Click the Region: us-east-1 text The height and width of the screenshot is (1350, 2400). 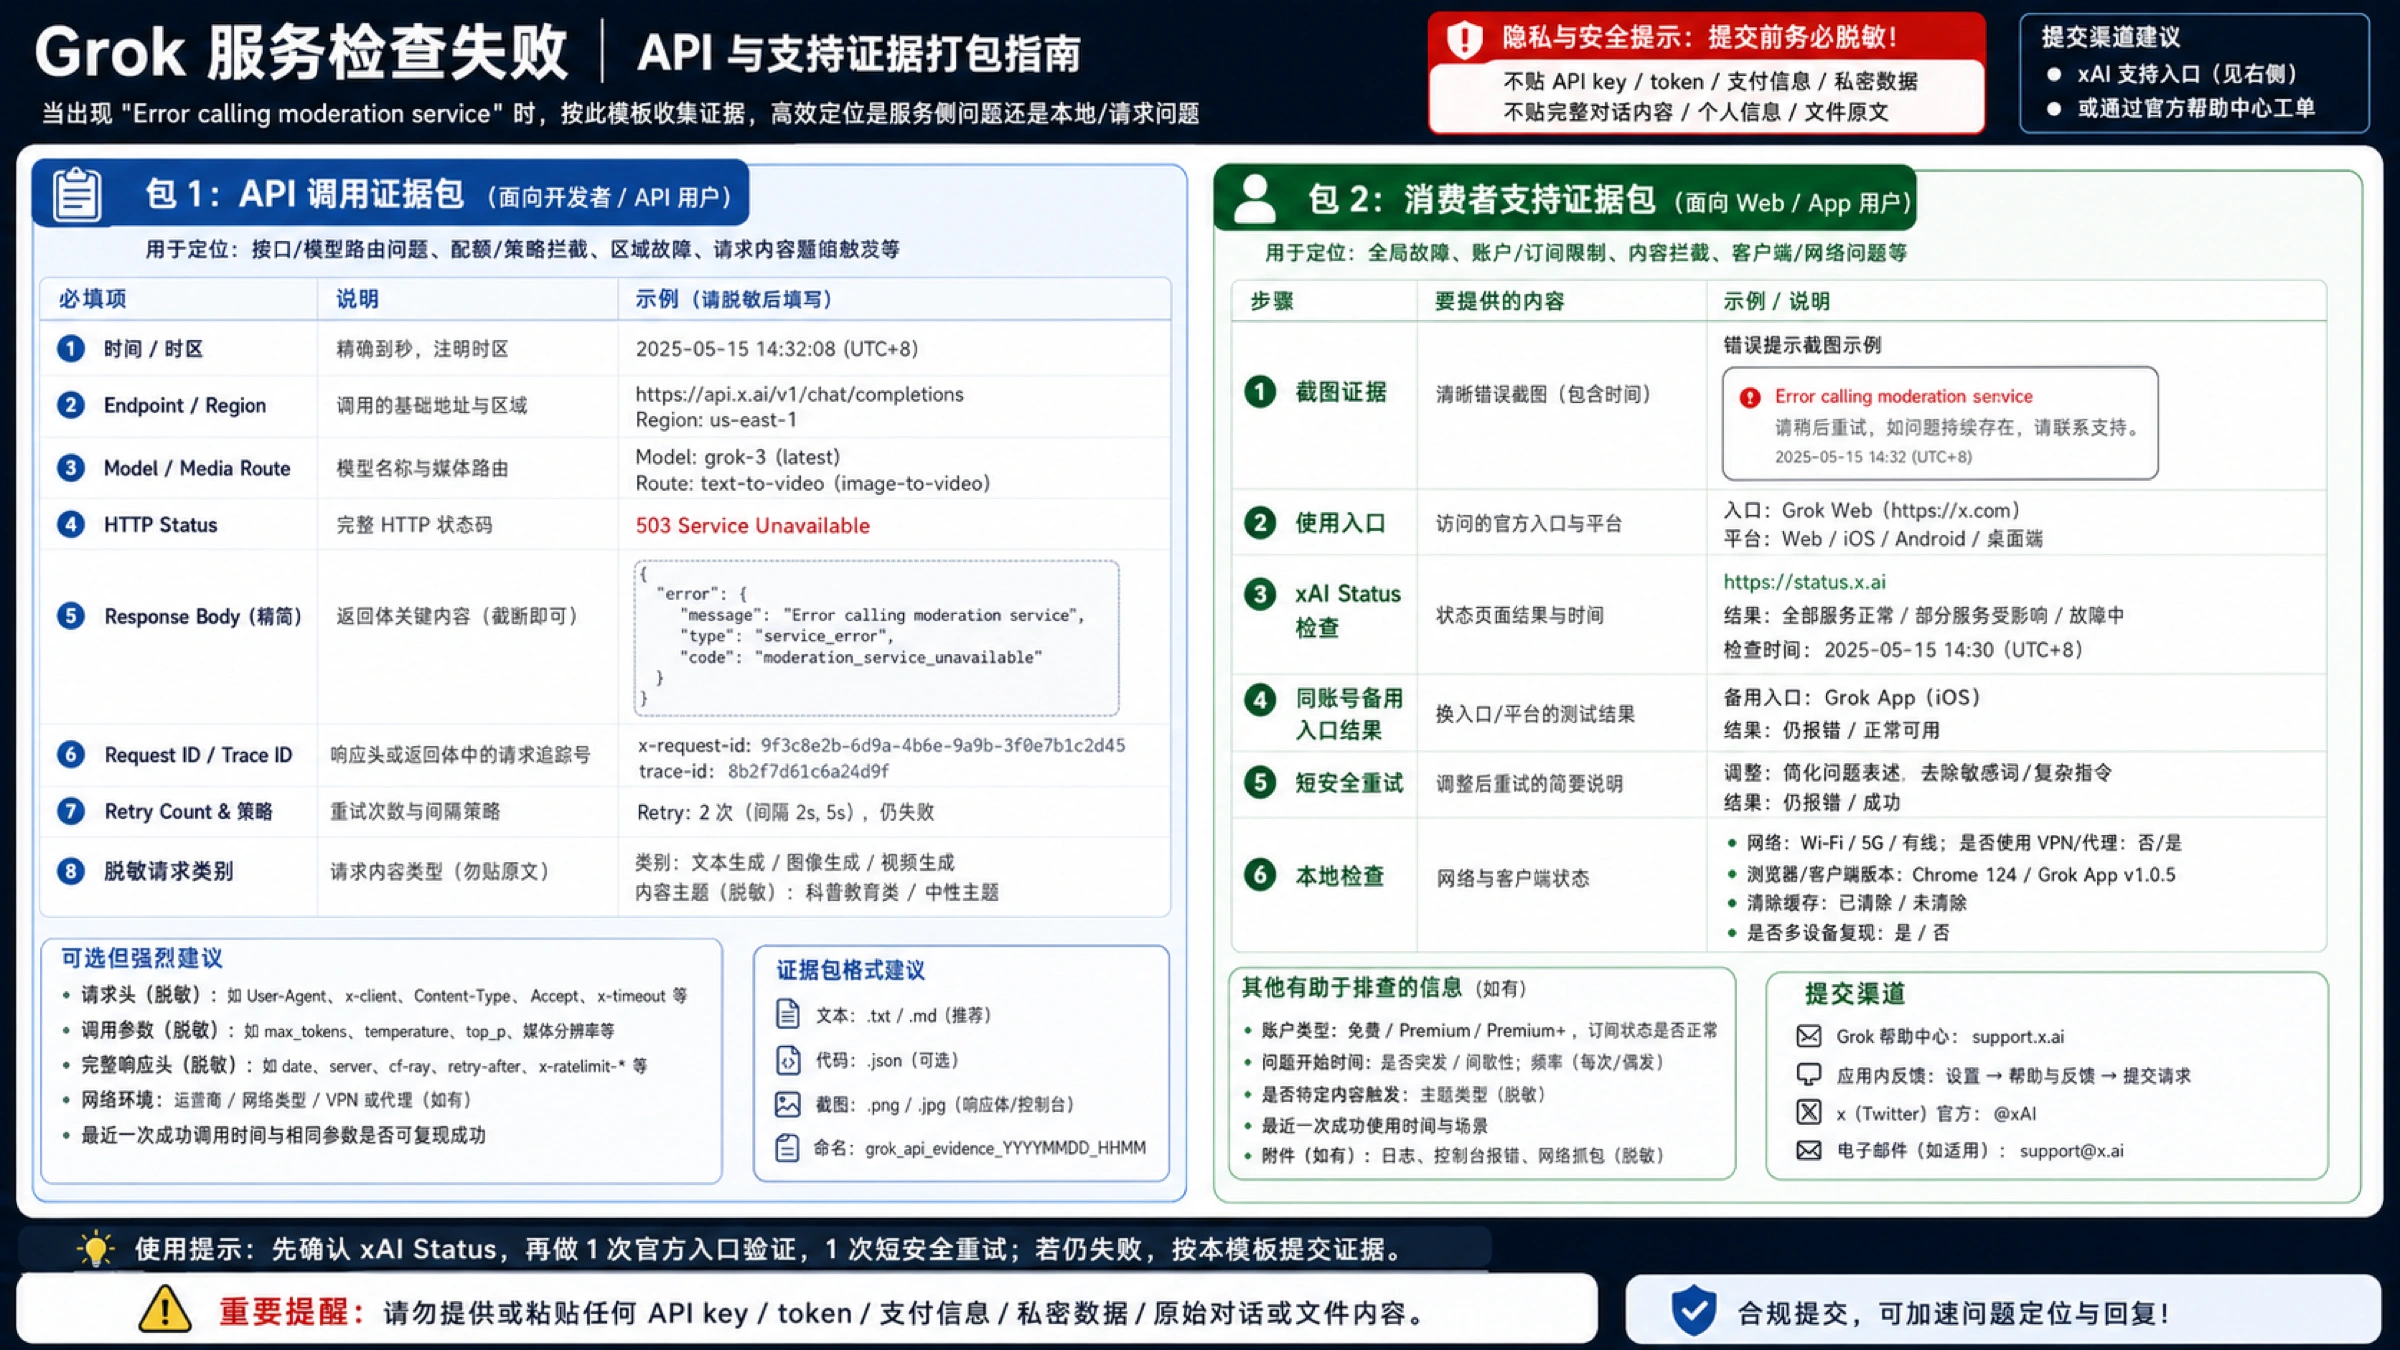pyautogui.click(x=716, y=420)
